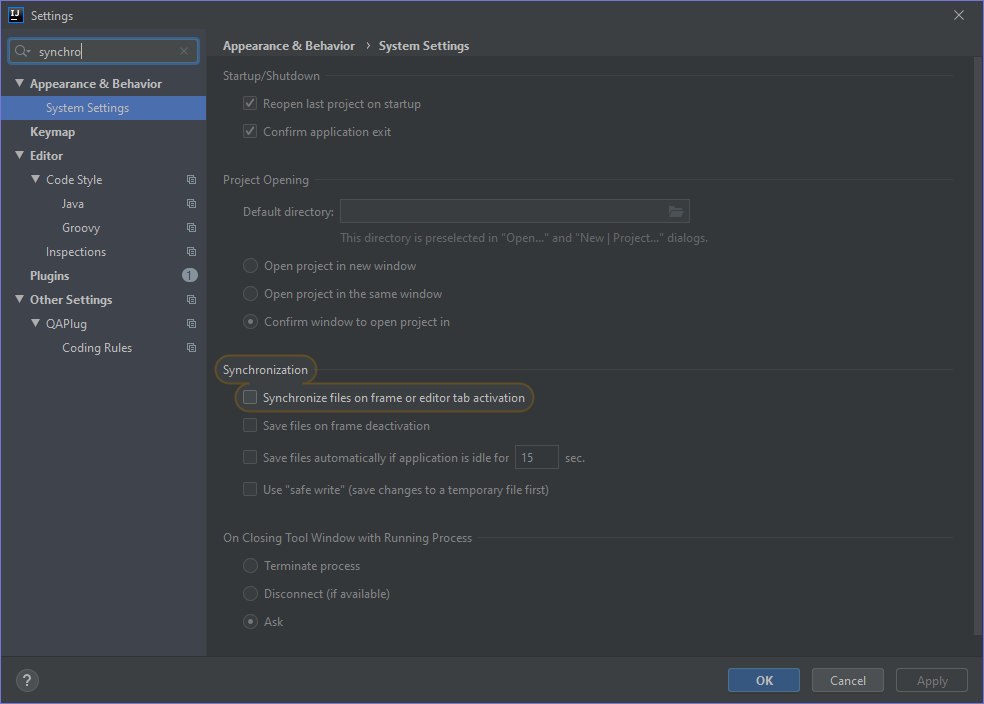Screen dimensions: 984x704
Task: Click the project-level icon next to Inspections
Action: (191, 252)
